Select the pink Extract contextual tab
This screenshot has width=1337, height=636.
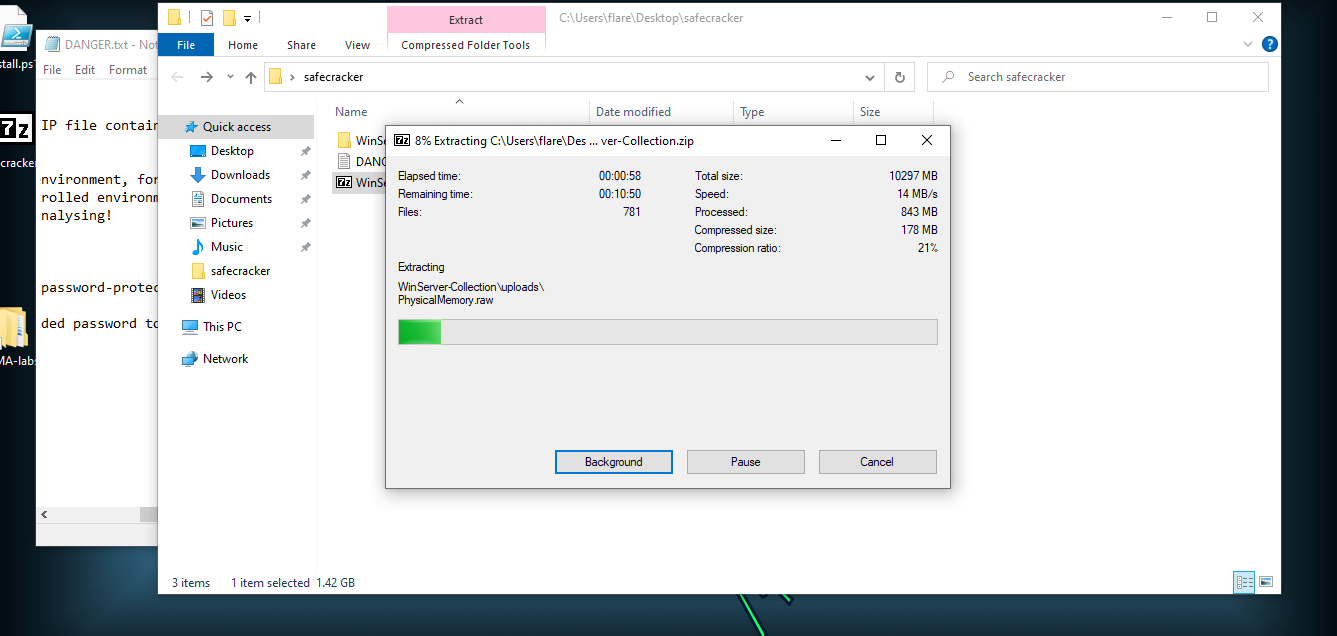[x=466, y=19]
